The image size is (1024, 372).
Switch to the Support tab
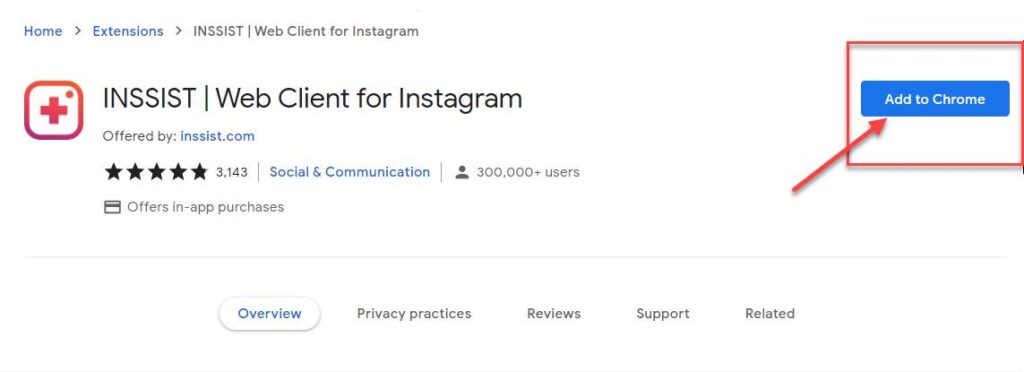point(663,313)
